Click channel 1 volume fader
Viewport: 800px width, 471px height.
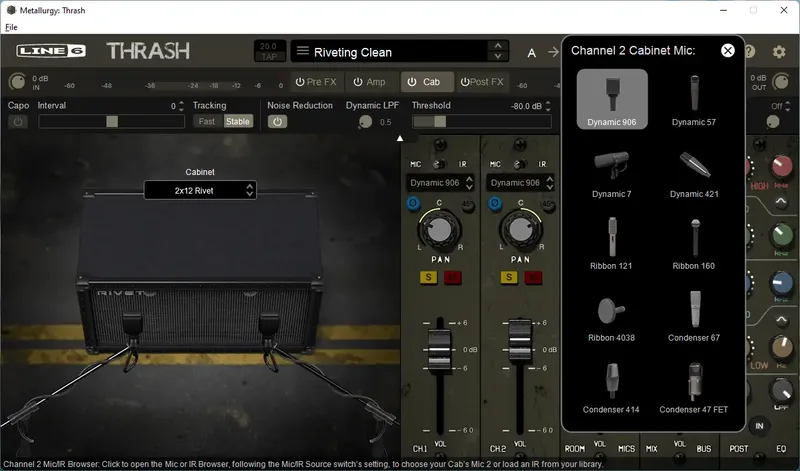(439, 350)
